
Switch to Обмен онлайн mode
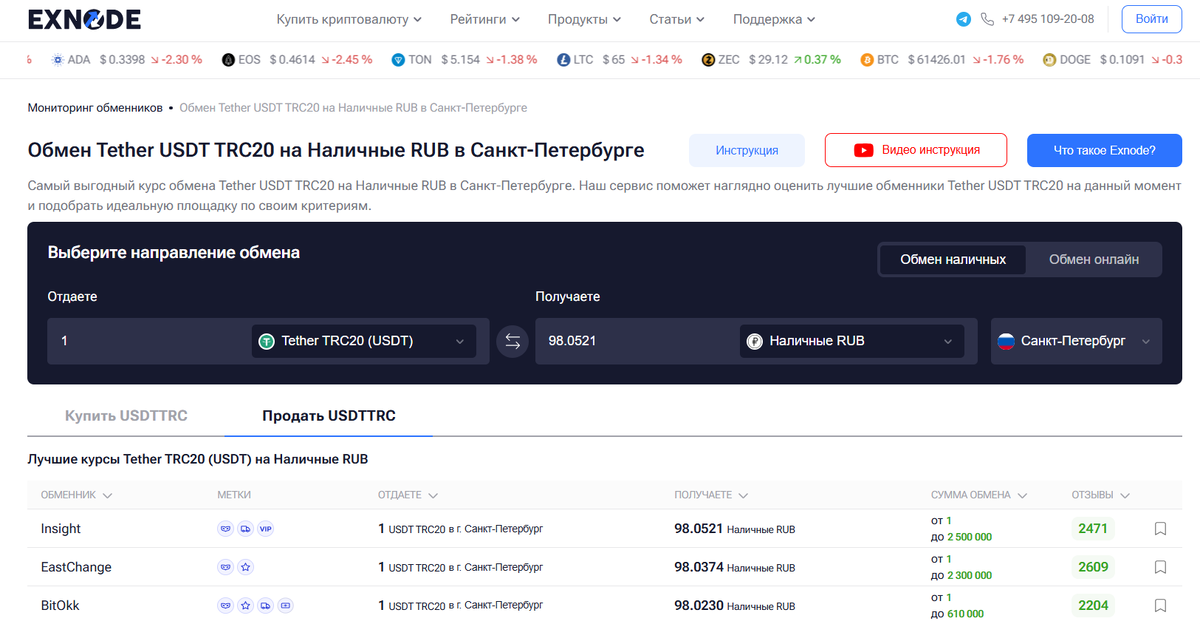[x=1094, y=259]
